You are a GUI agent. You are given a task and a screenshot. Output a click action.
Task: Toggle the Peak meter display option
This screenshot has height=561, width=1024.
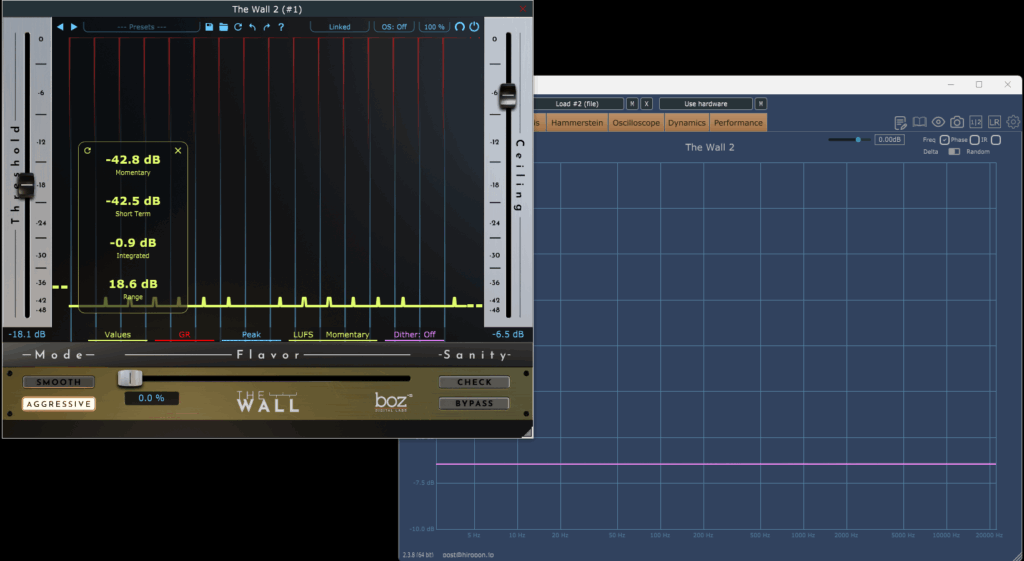[x=251, y=334]
